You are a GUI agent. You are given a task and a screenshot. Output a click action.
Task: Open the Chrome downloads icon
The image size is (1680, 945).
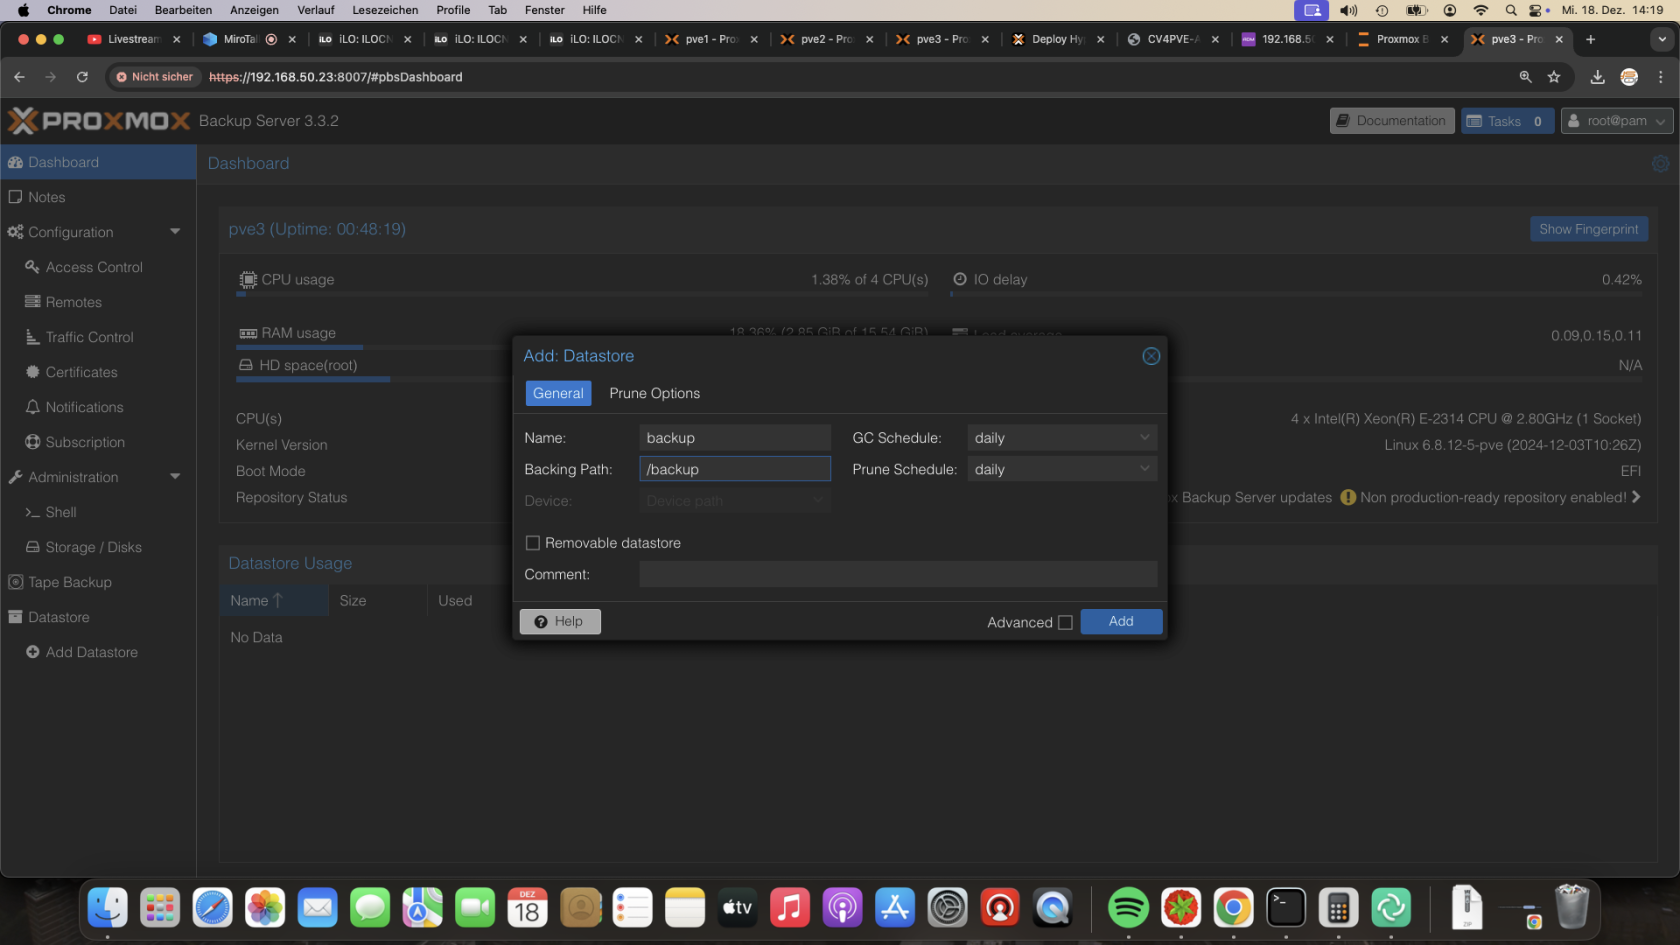point(1597,77)
